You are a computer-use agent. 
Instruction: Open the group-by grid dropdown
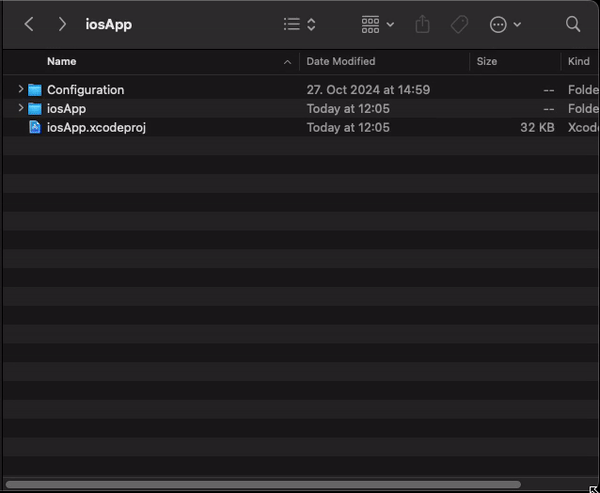coord(377,24)
